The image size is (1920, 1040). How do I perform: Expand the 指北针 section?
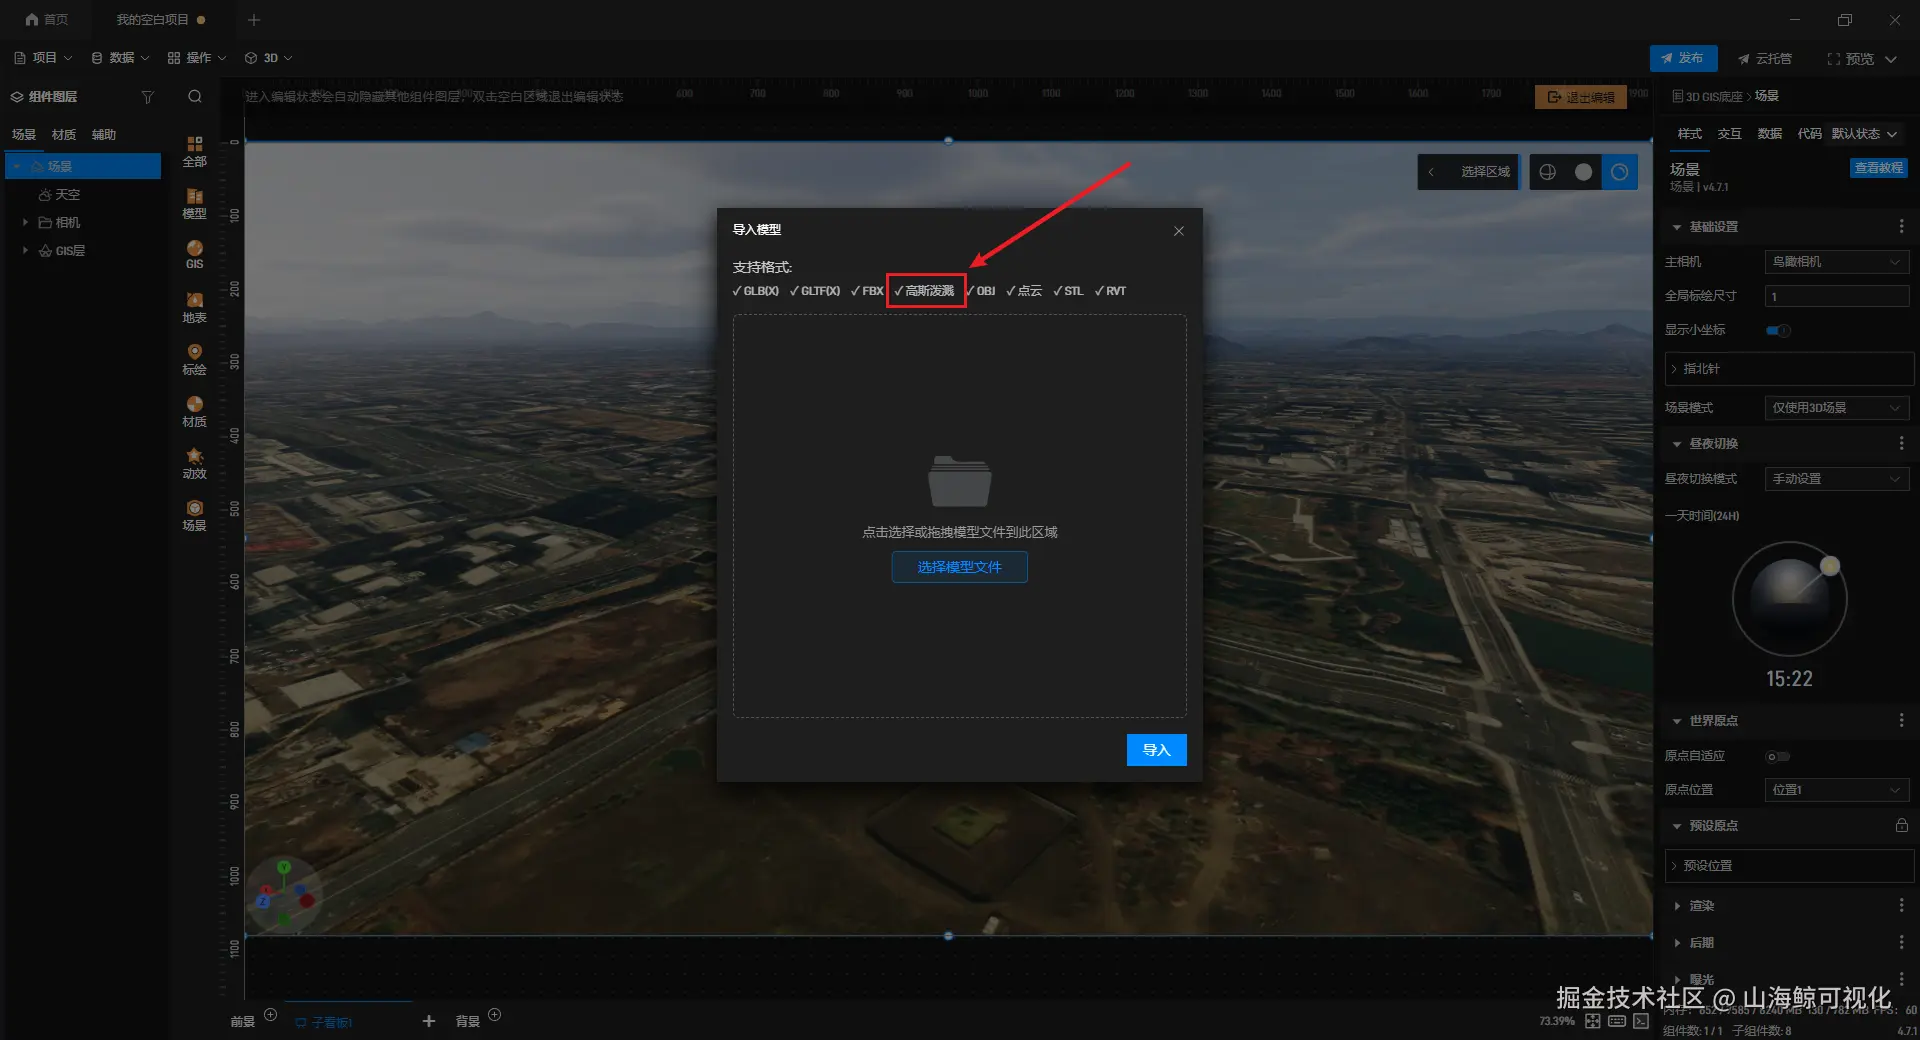pyautogui.click(x=1789, y=369)
